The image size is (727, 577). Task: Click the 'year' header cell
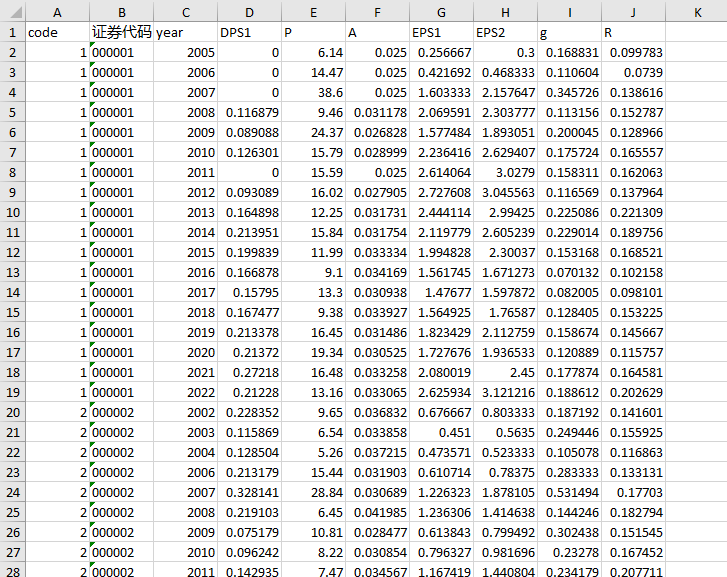pos(185,32)
